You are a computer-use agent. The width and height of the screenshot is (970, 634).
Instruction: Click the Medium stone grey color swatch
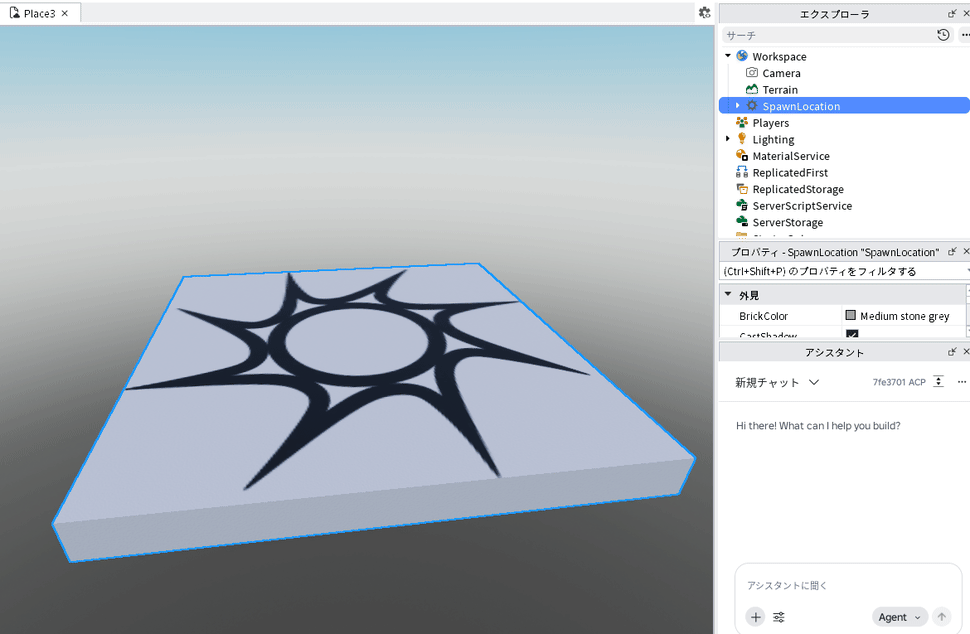point(851,315)
